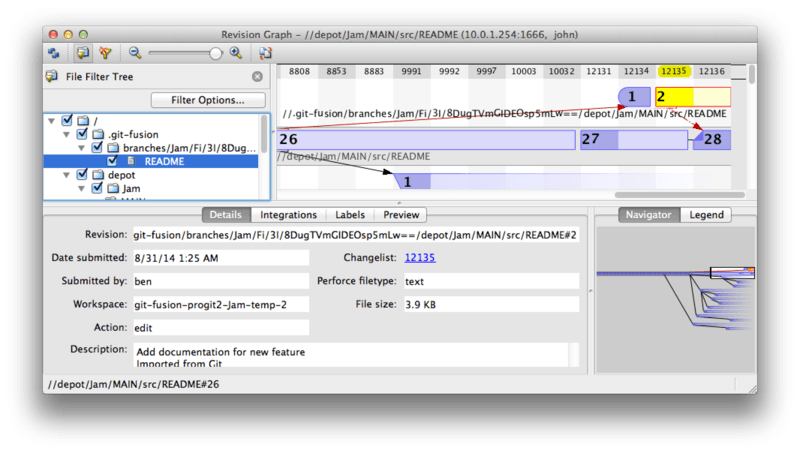Click the zoom out magnifier icon

coord(135,53)
